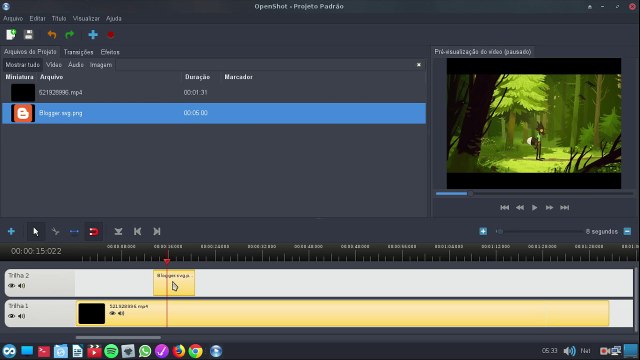The image size is (640, 360).
Task: Jump to the next marker
Action: pyautogui.click(x=157, y=231)
